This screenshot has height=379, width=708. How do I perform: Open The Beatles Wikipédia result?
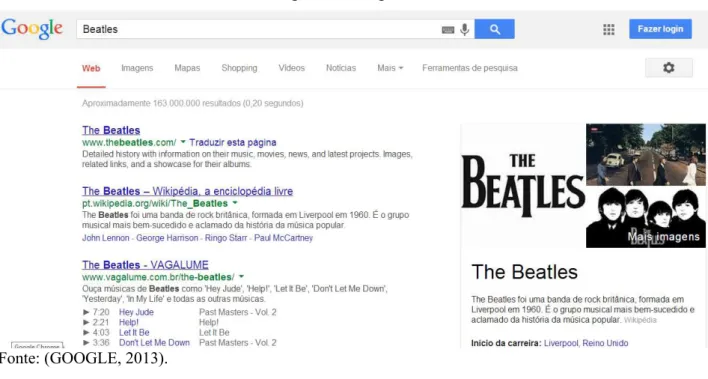pyautogui.click(x=187, y=191)
